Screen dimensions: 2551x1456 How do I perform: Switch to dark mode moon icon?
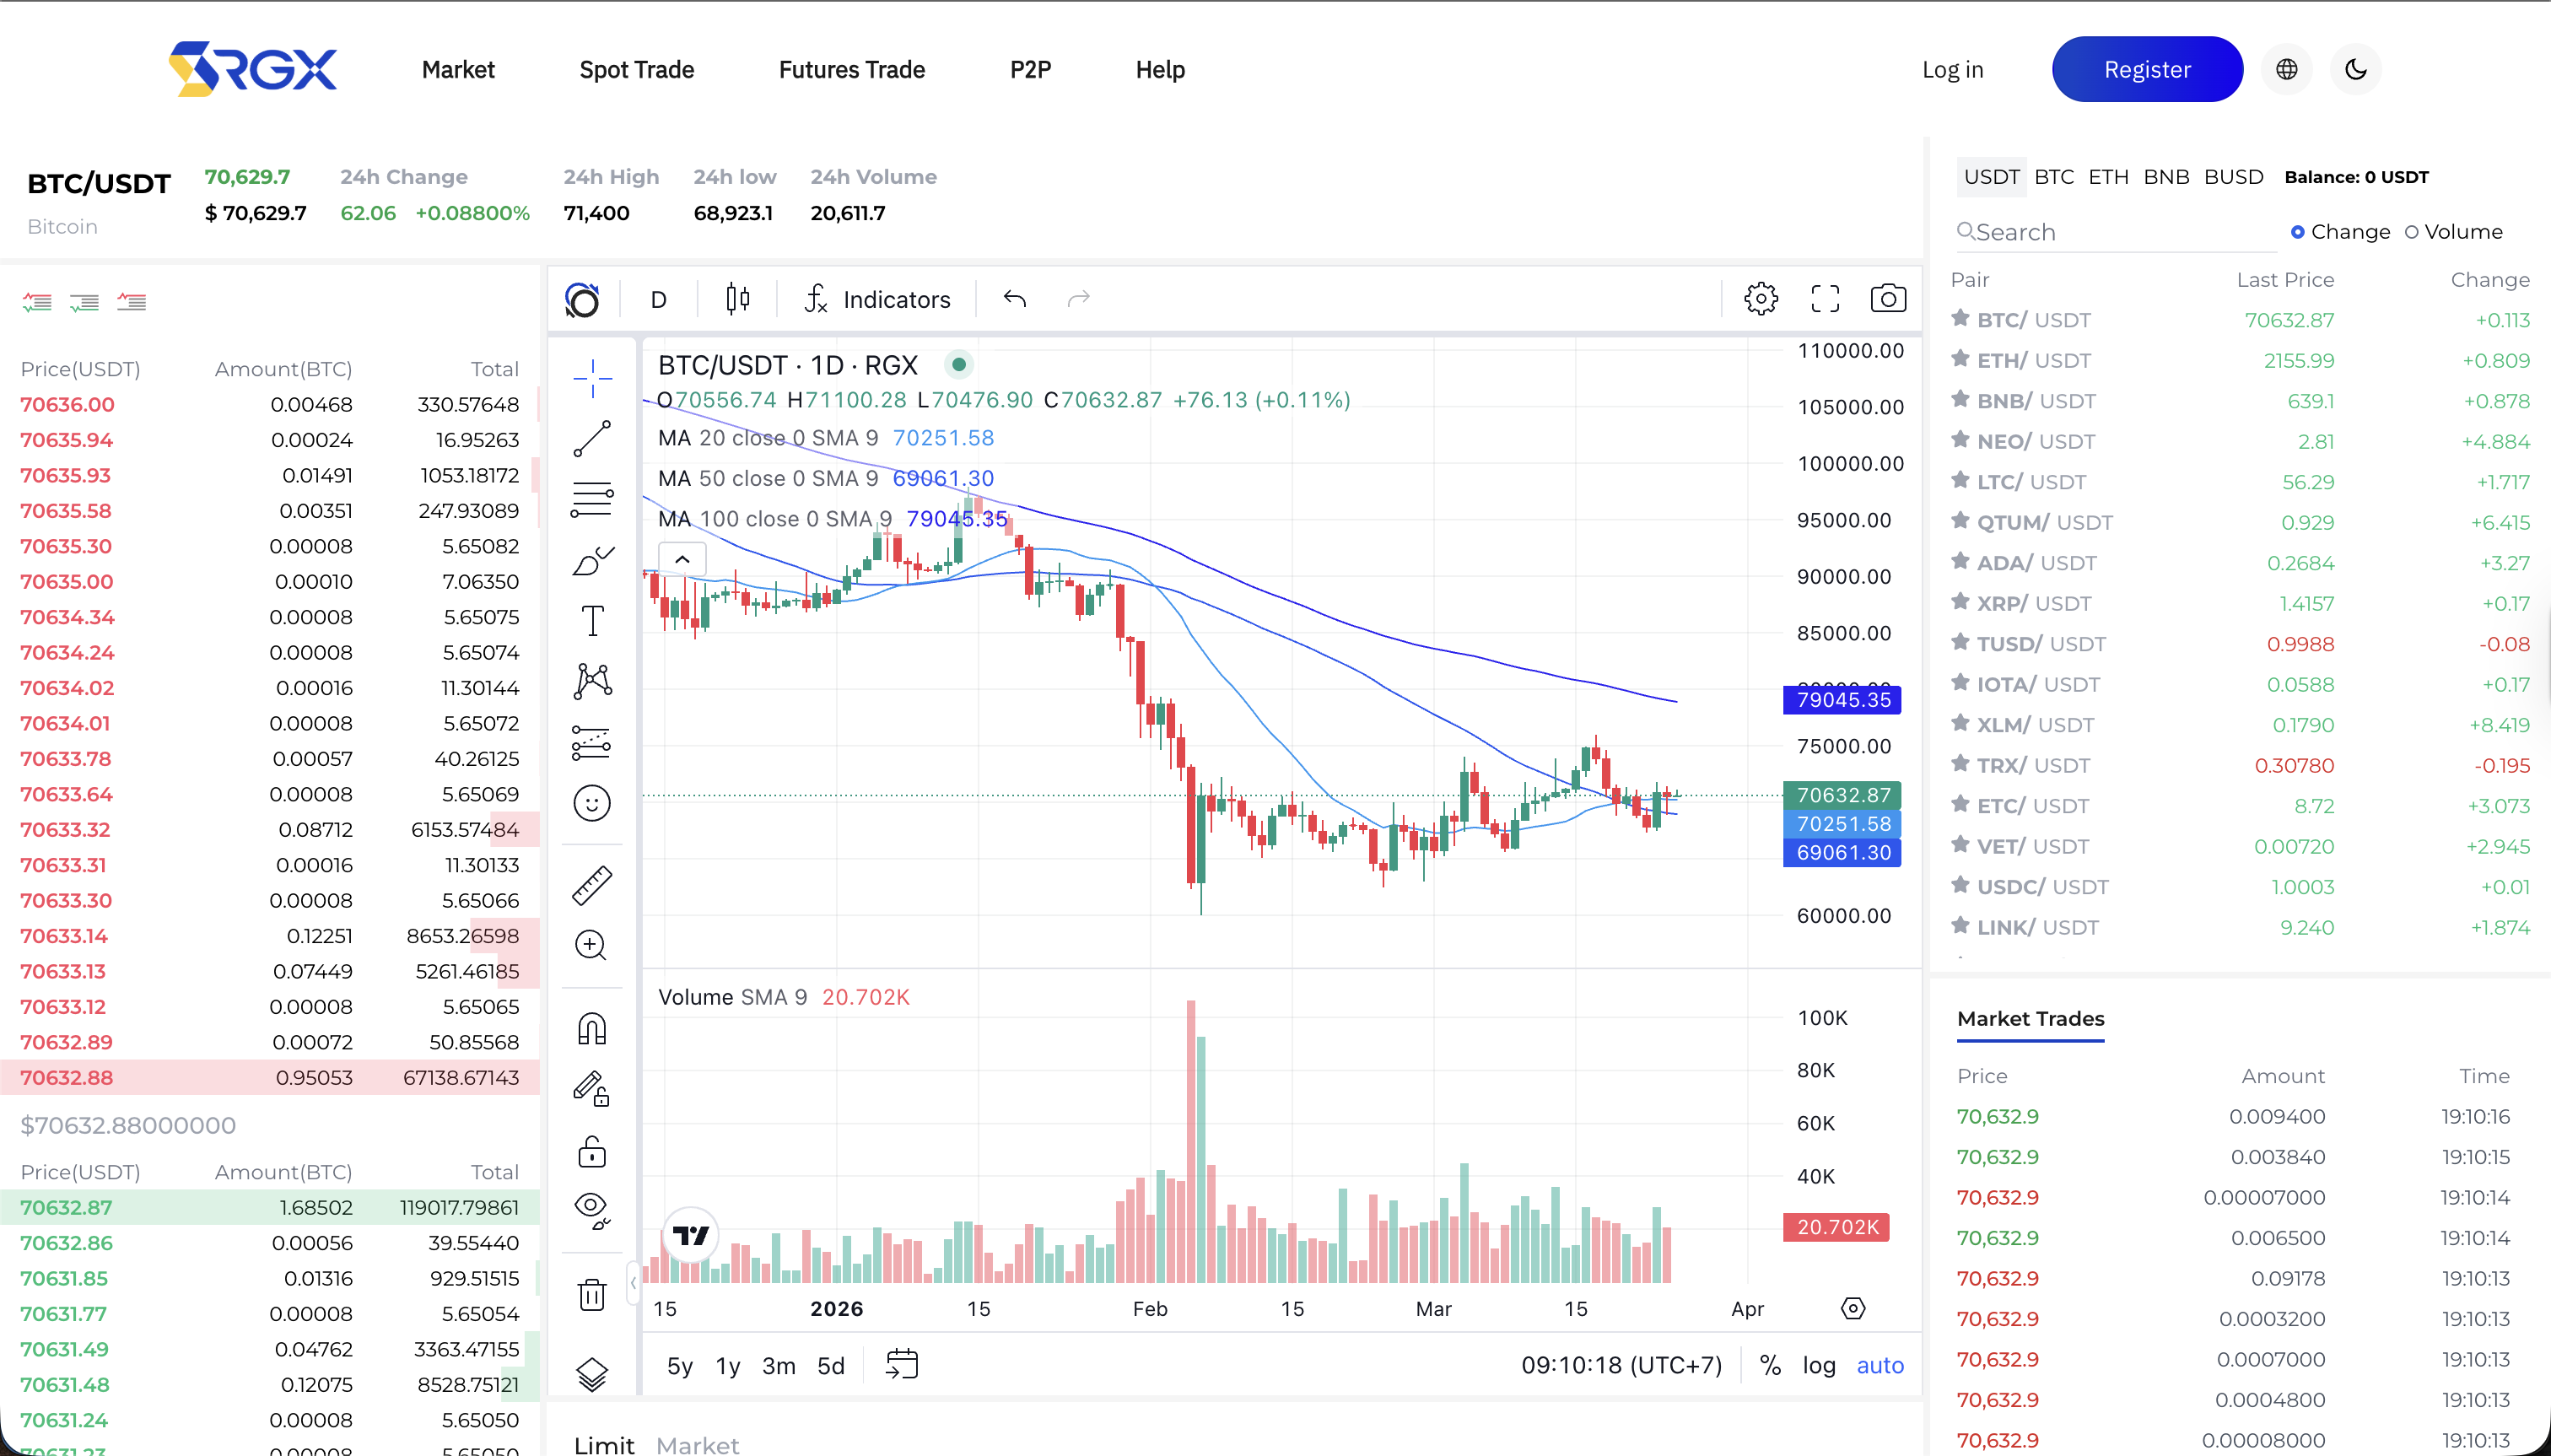(x=2356, y=69)
